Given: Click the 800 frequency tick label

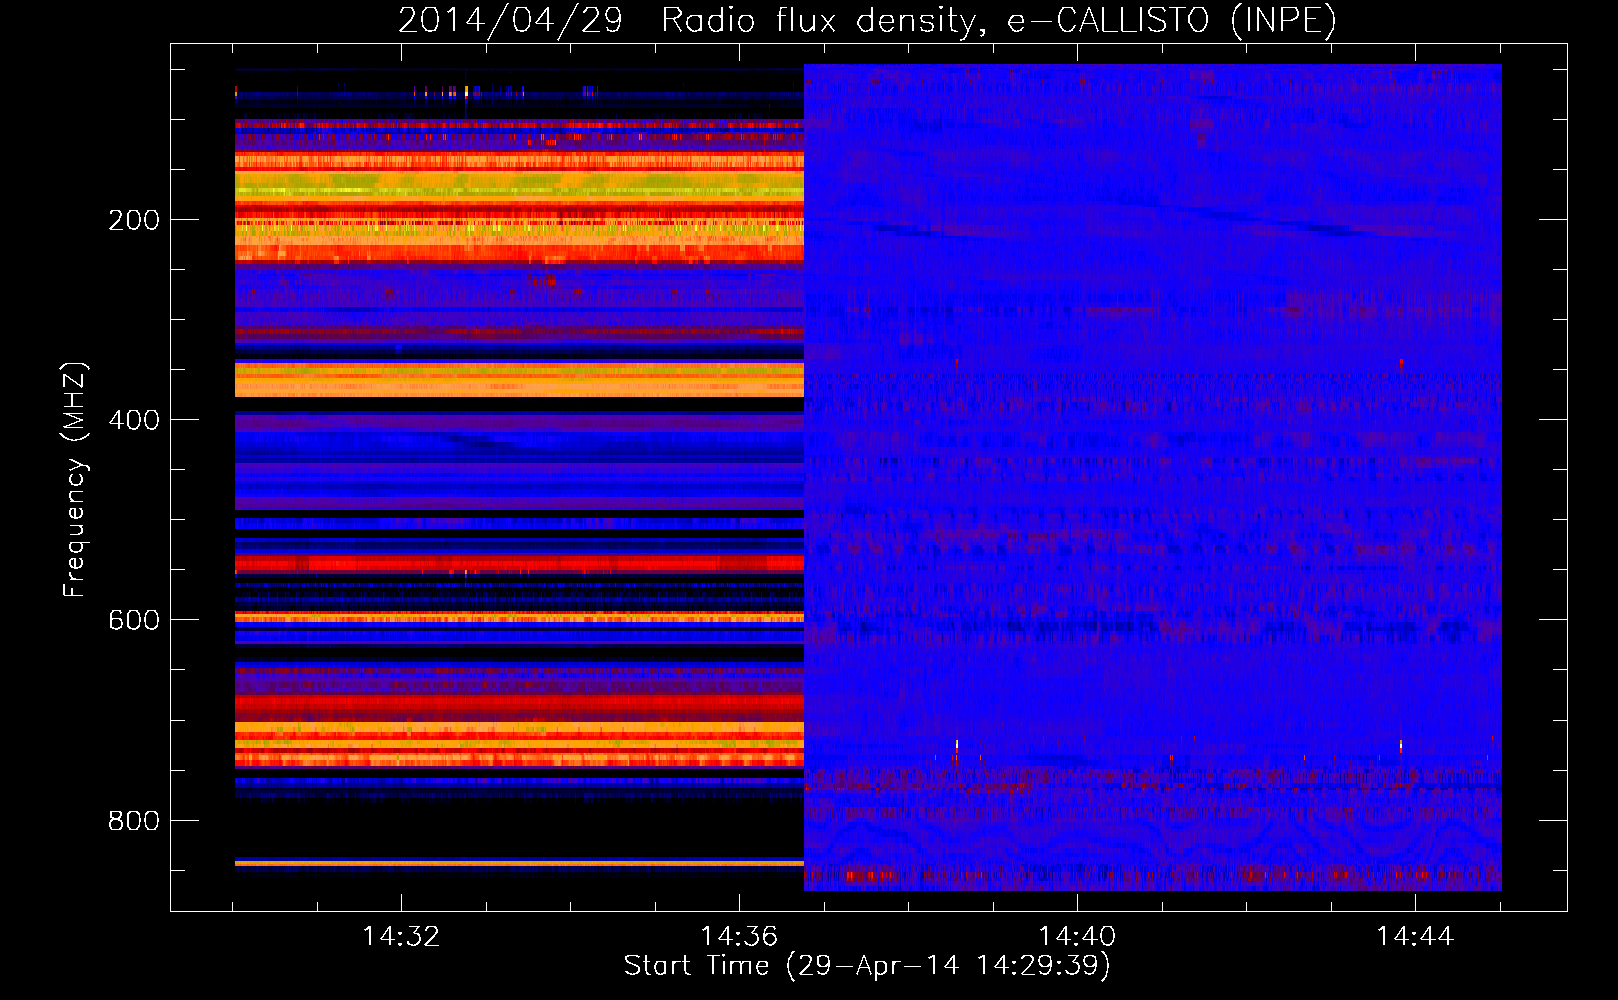Looking at the screenshot, I should coord(134,820).
